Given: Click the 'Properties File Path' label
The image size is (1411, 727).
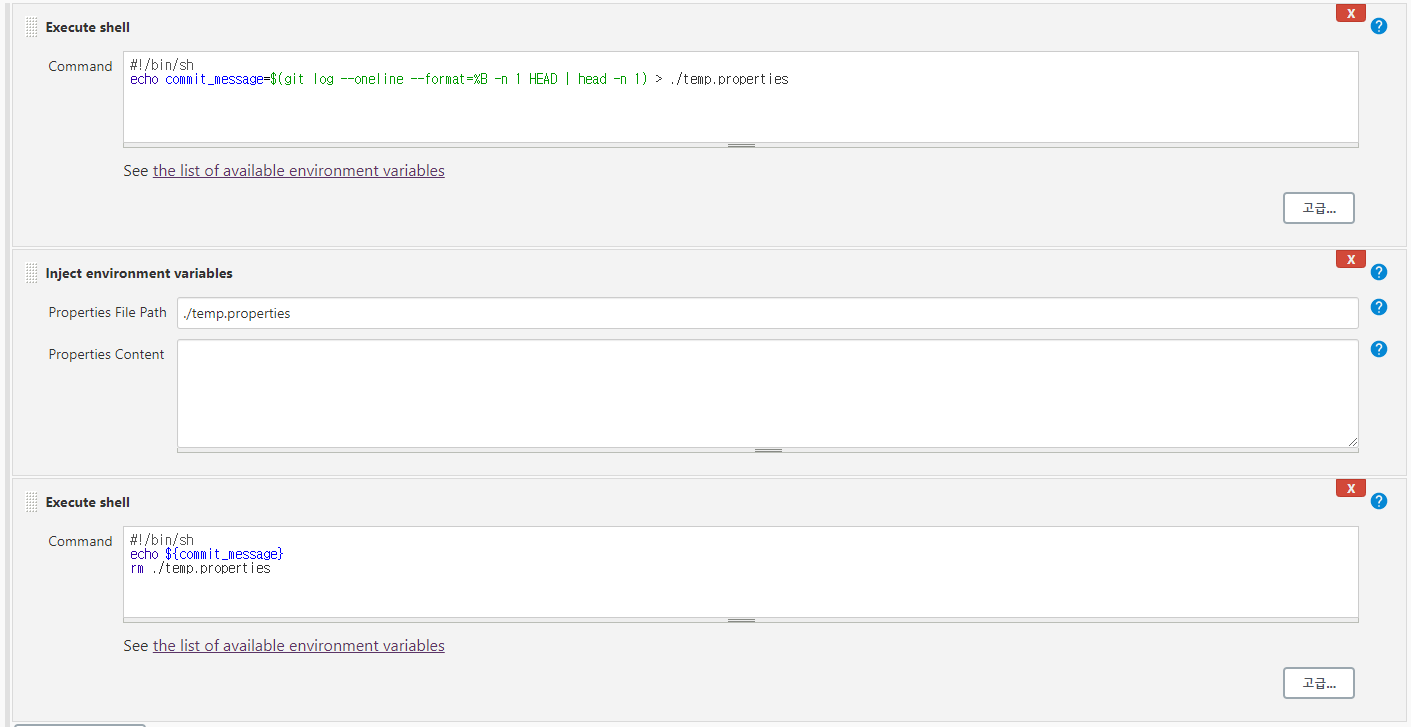Looking at the screenshot, I should pos(108,312).
